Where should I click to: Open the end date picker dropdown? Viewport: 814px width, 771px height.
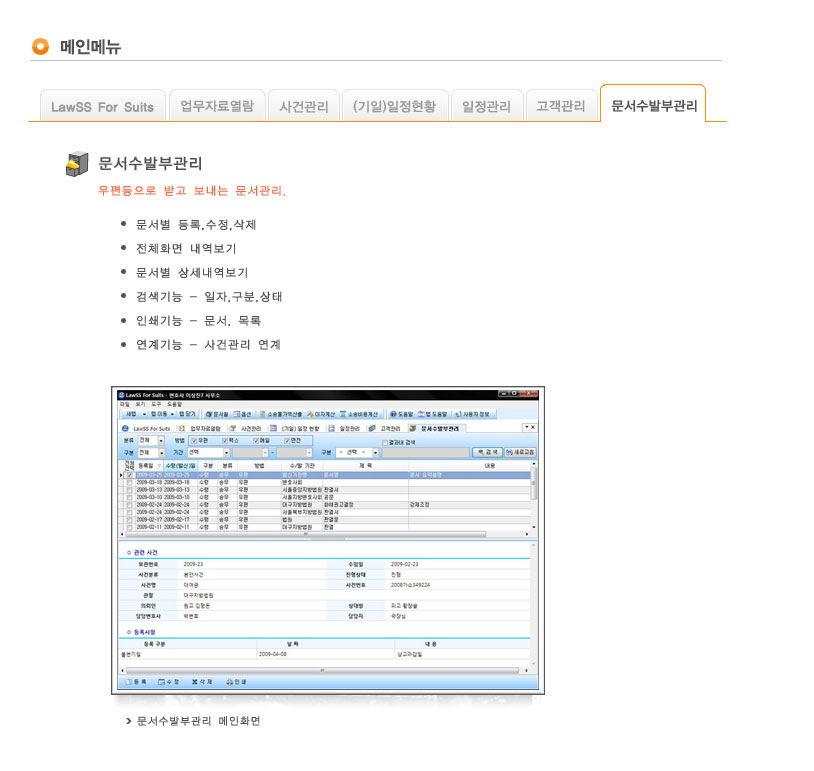point(309,453)
